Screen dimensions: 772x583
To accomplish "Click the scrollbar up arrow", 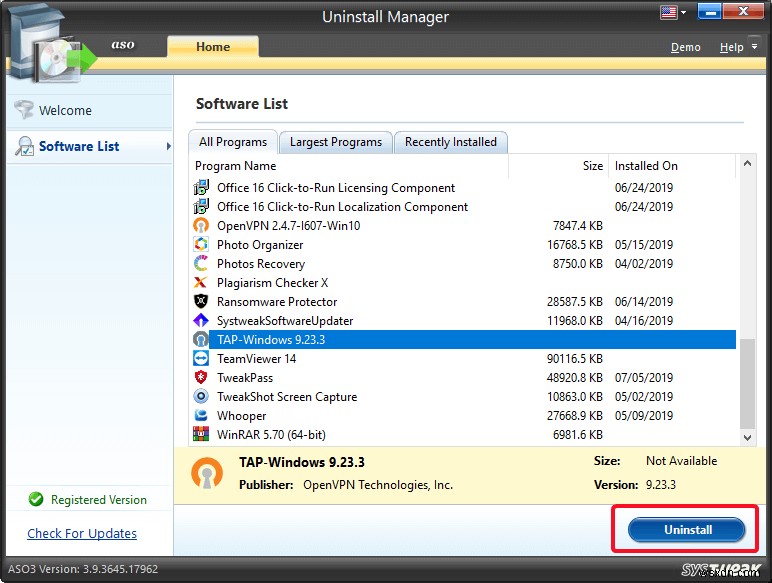I will [x=747, y=163].
